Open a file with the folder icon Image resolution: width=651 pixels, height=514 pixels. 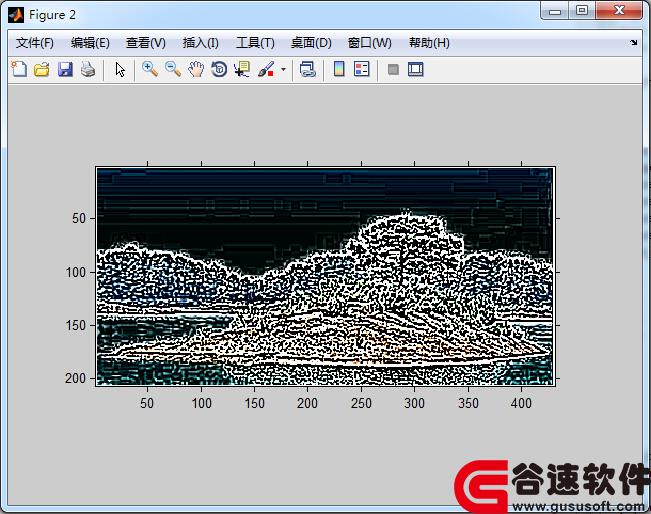(42, 69)
